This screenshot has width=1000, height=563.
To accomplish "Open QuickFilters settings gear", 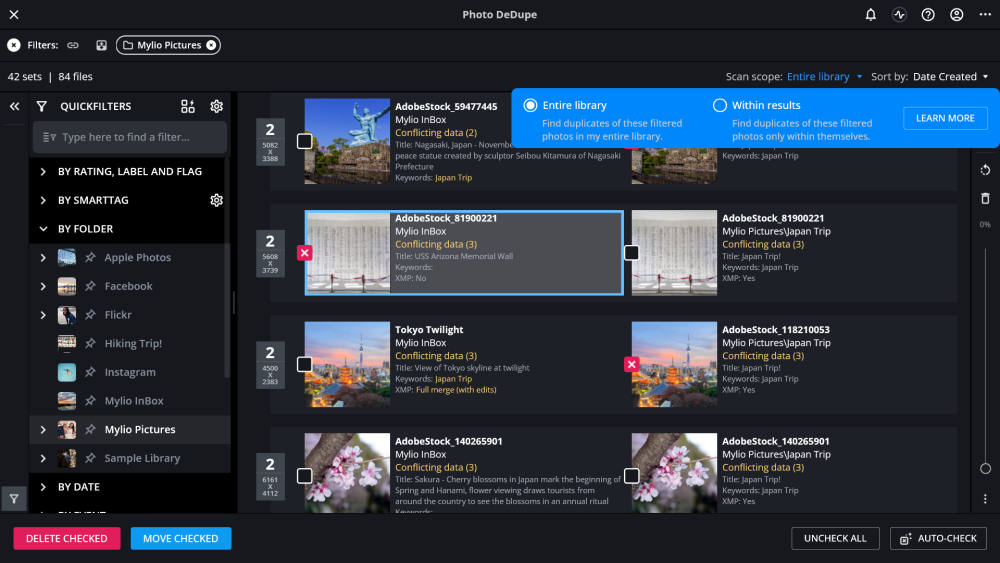I will (216, 107).
